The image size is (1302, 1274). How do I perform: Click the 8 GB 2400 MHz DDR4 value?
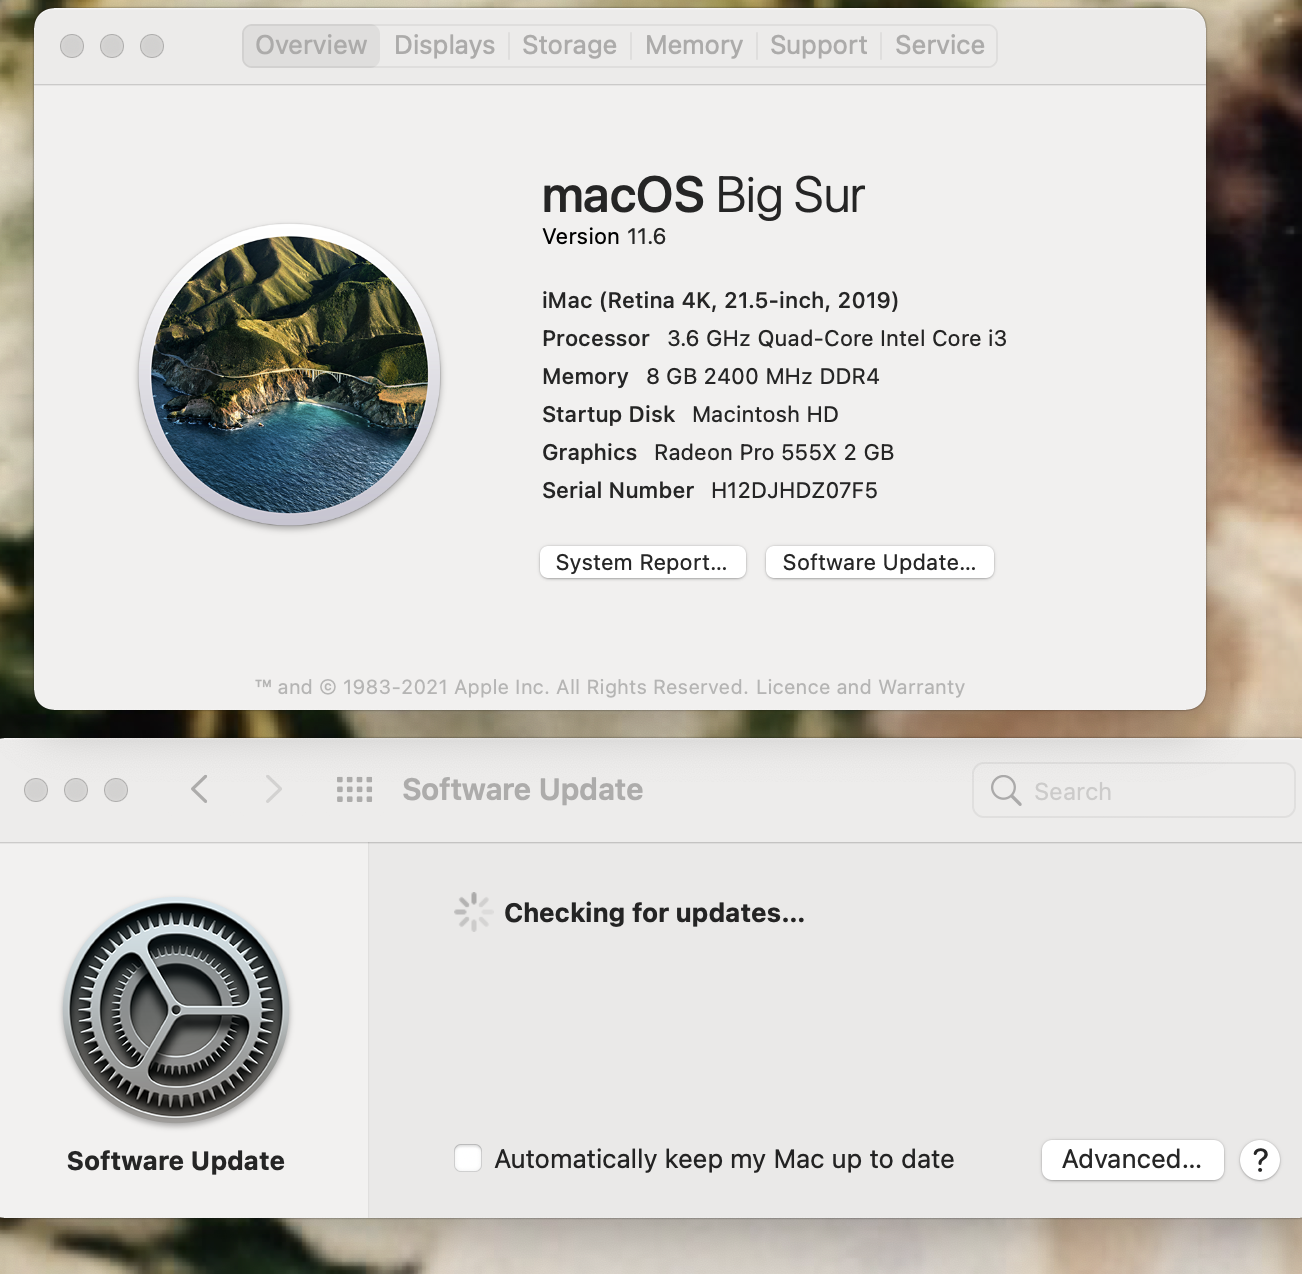point(763,377)
